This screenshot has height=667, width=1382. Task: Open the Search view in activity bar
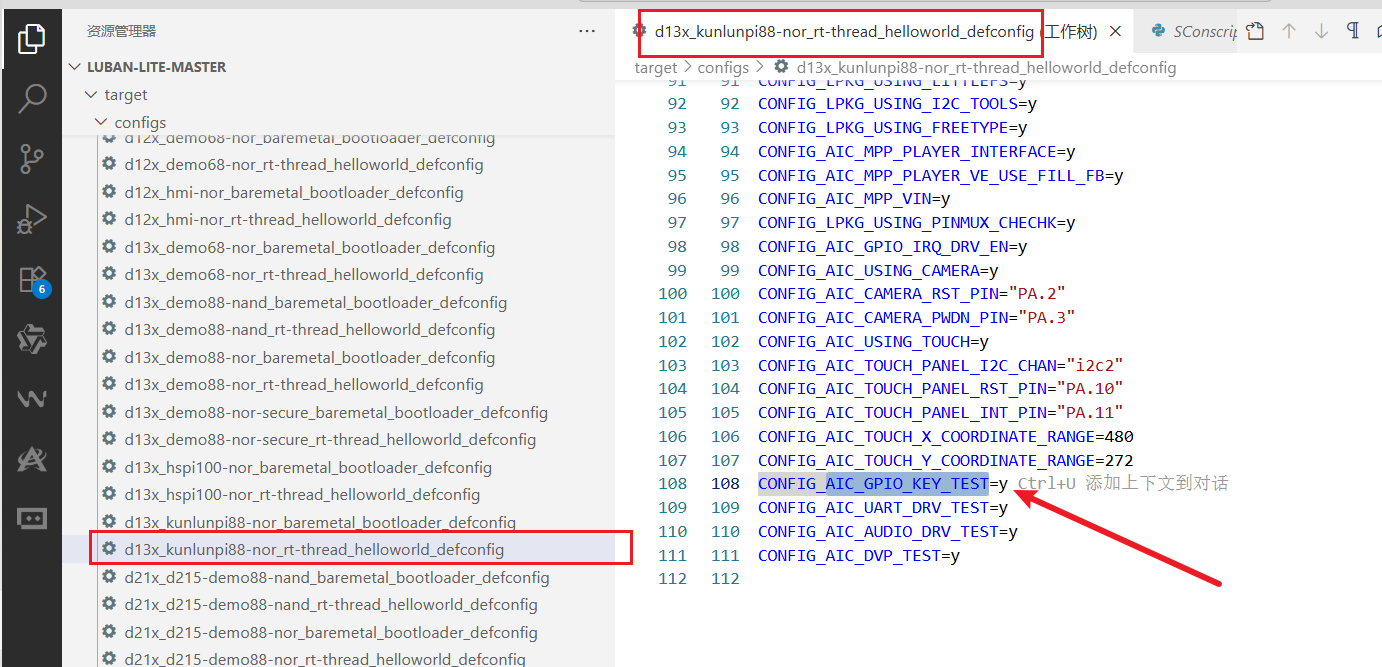tap(31, 99)
